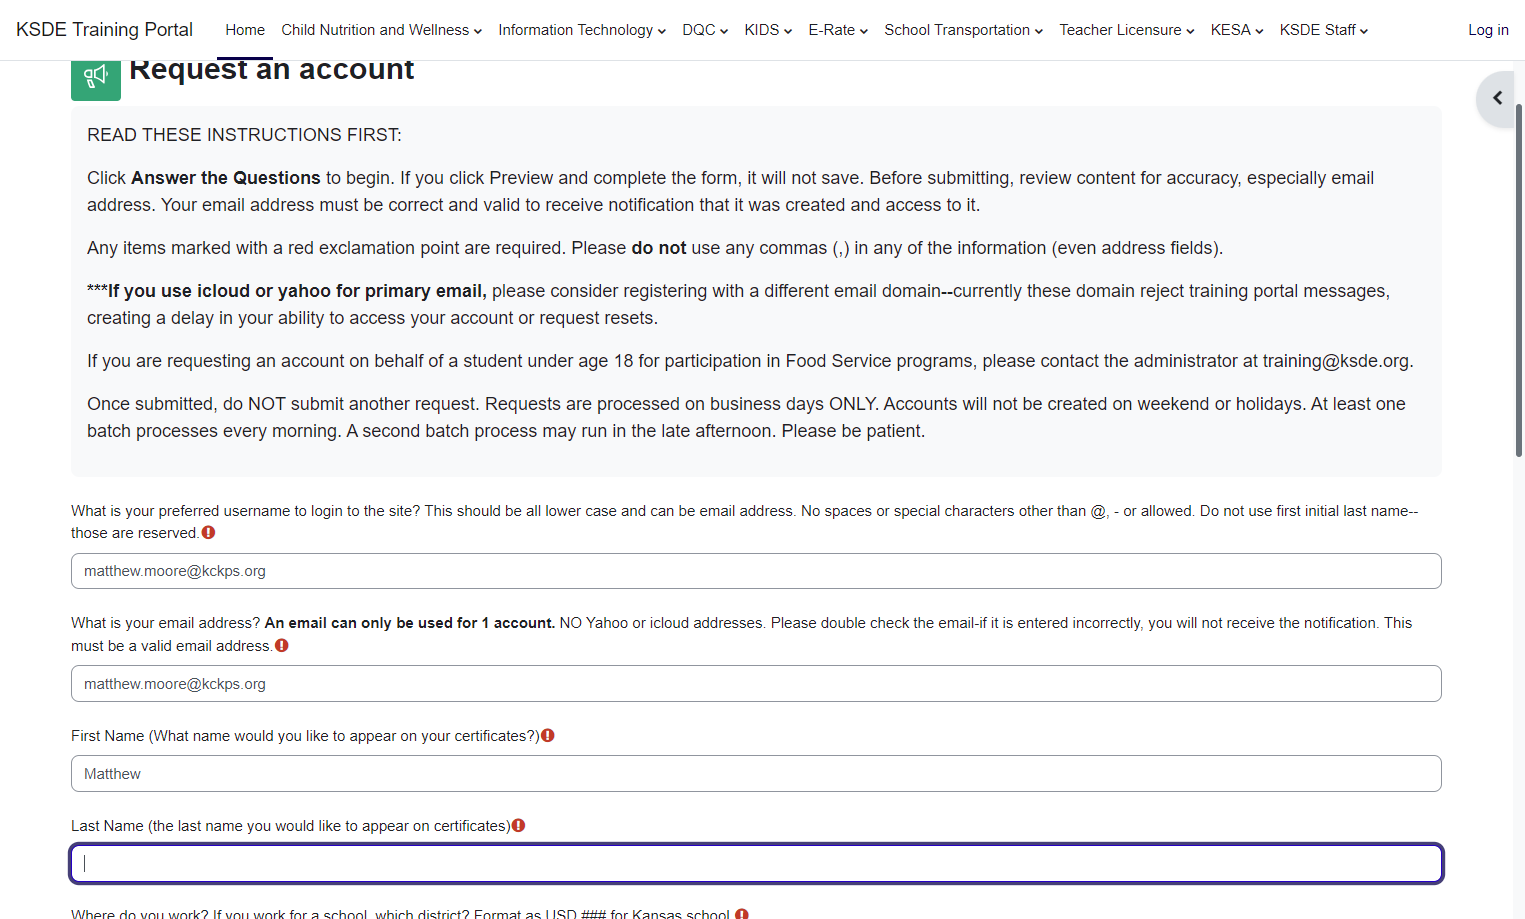Image resolution: width=1525 pixels, height=919 pixels.
Task: Open the KSDE Staff dropdown
Action: (1324, 30)
